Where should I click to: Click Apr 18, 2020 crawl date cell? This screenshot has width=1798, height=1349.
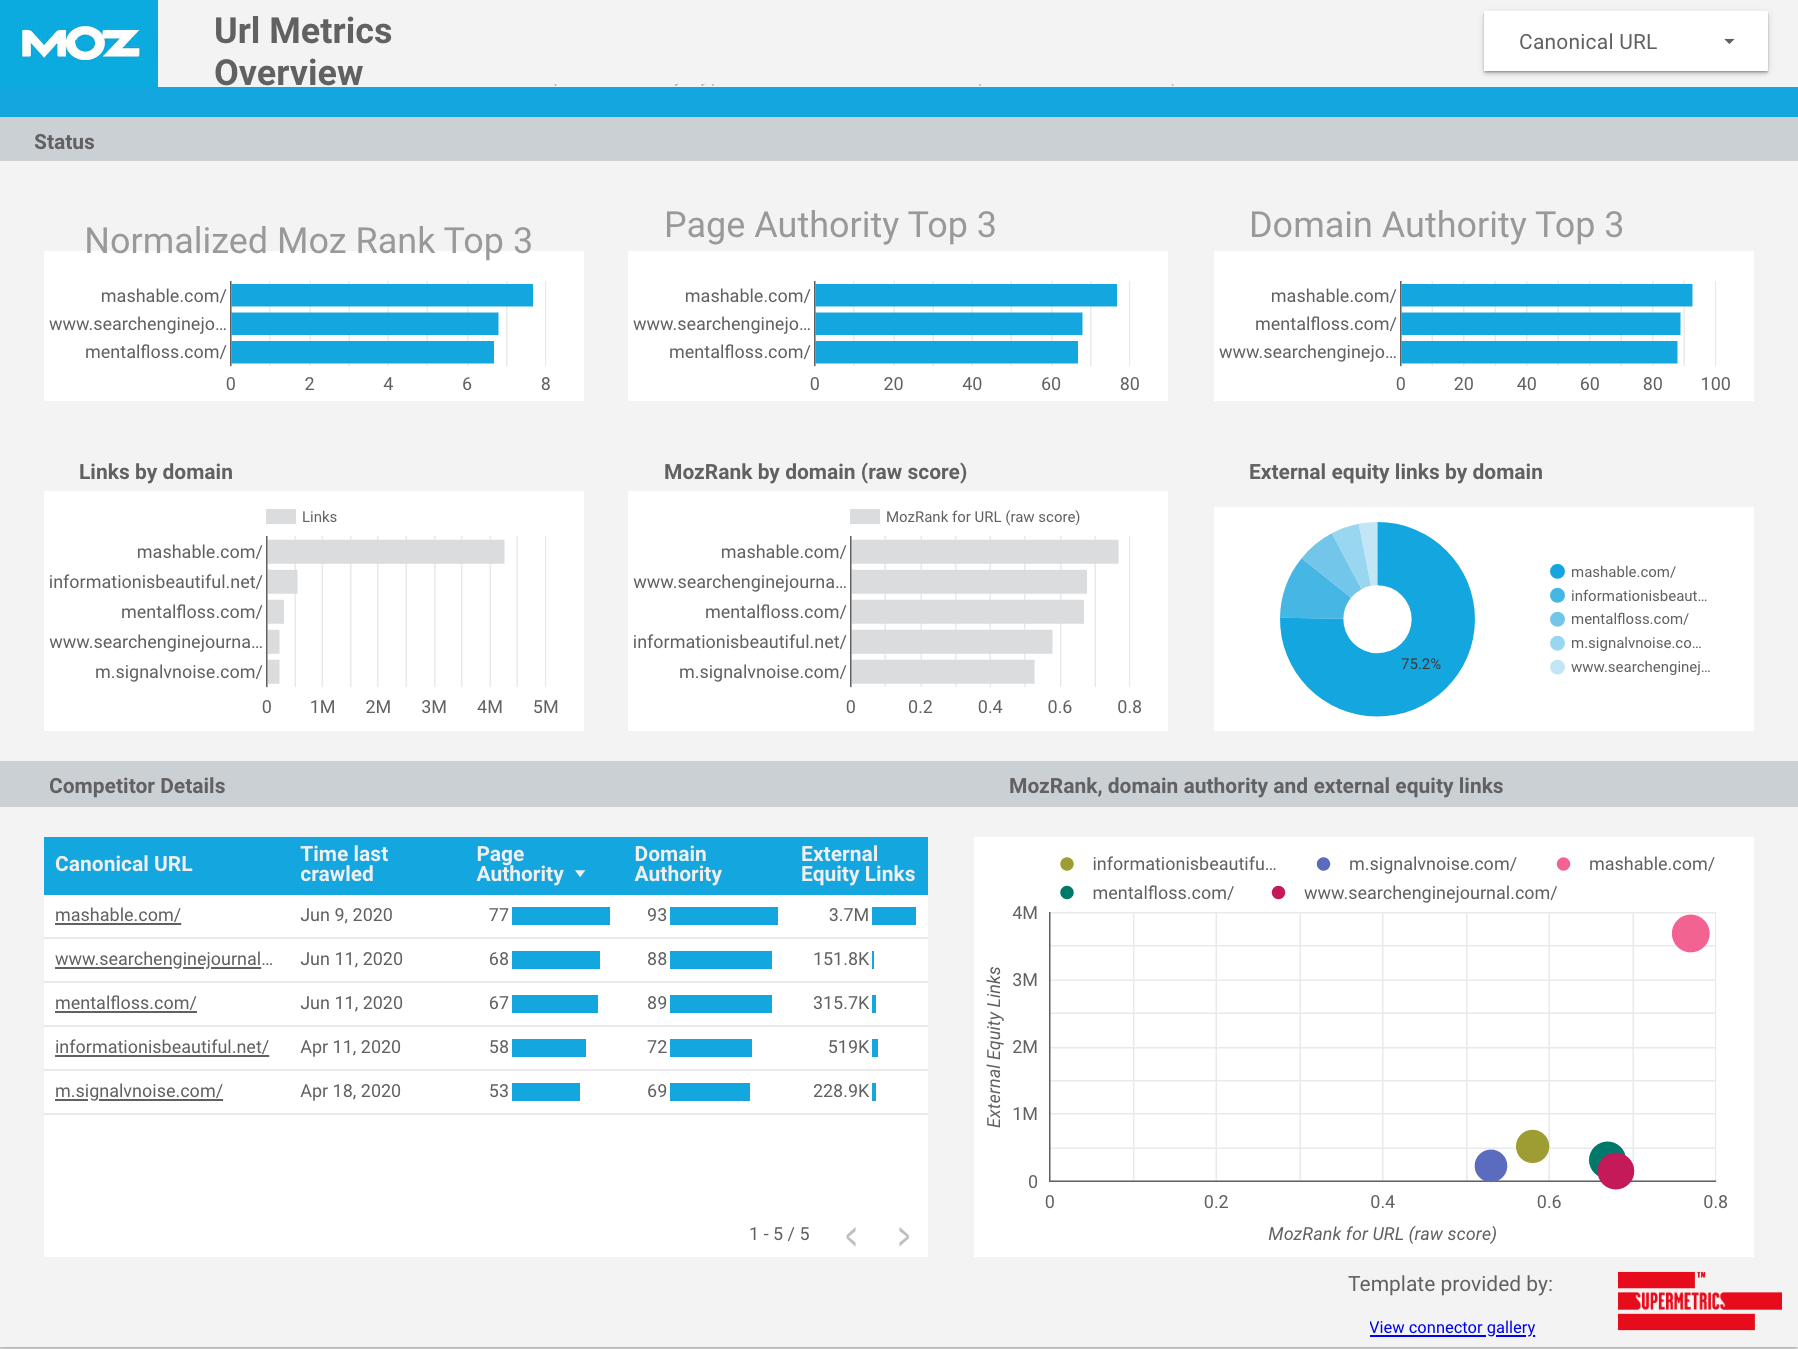350,1091
